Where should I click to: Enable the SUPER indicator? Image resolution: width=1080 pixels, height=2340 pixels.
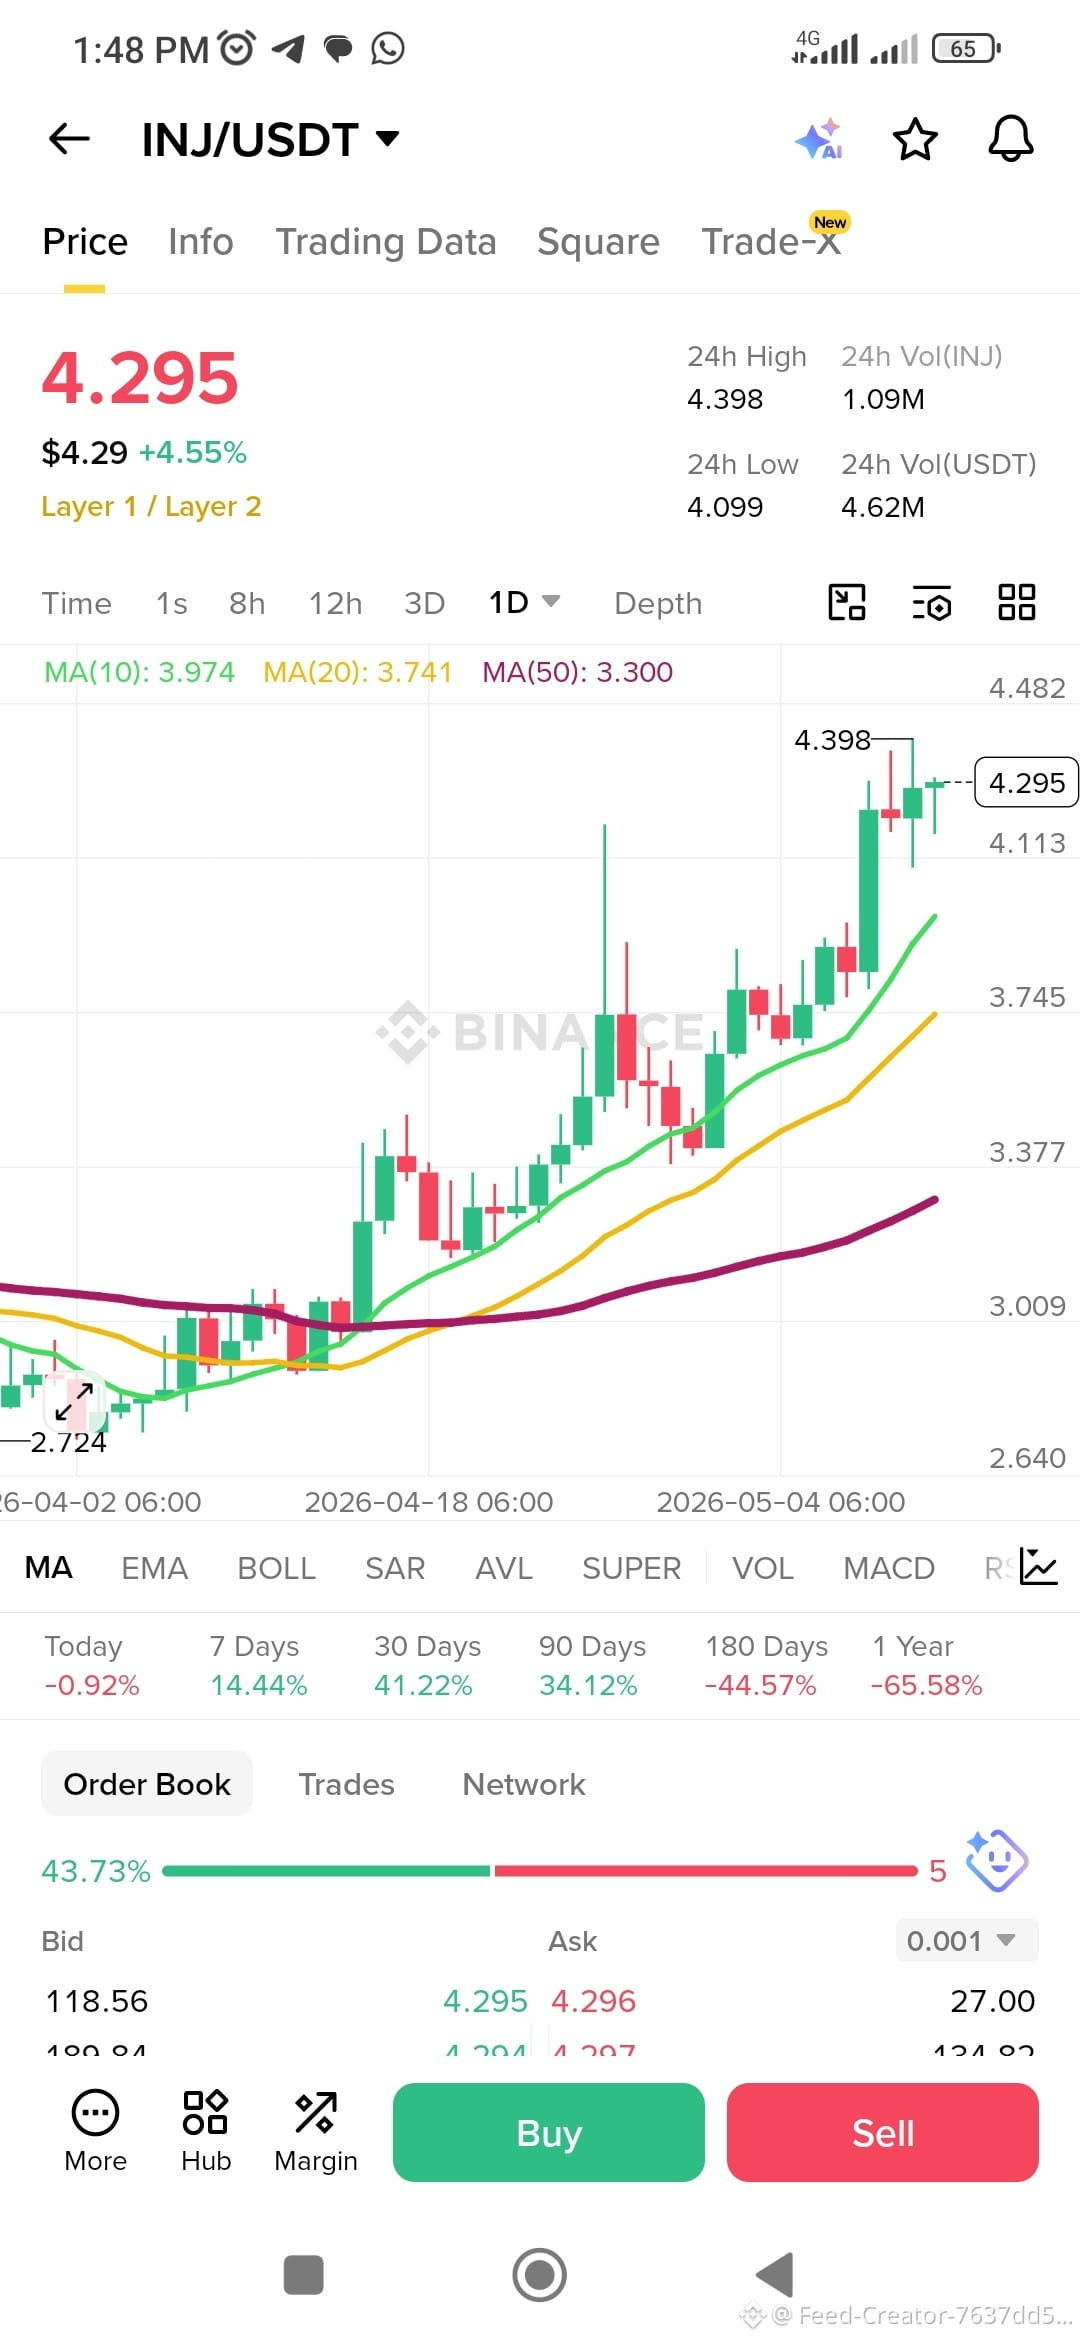click(x=631, y=1567)
